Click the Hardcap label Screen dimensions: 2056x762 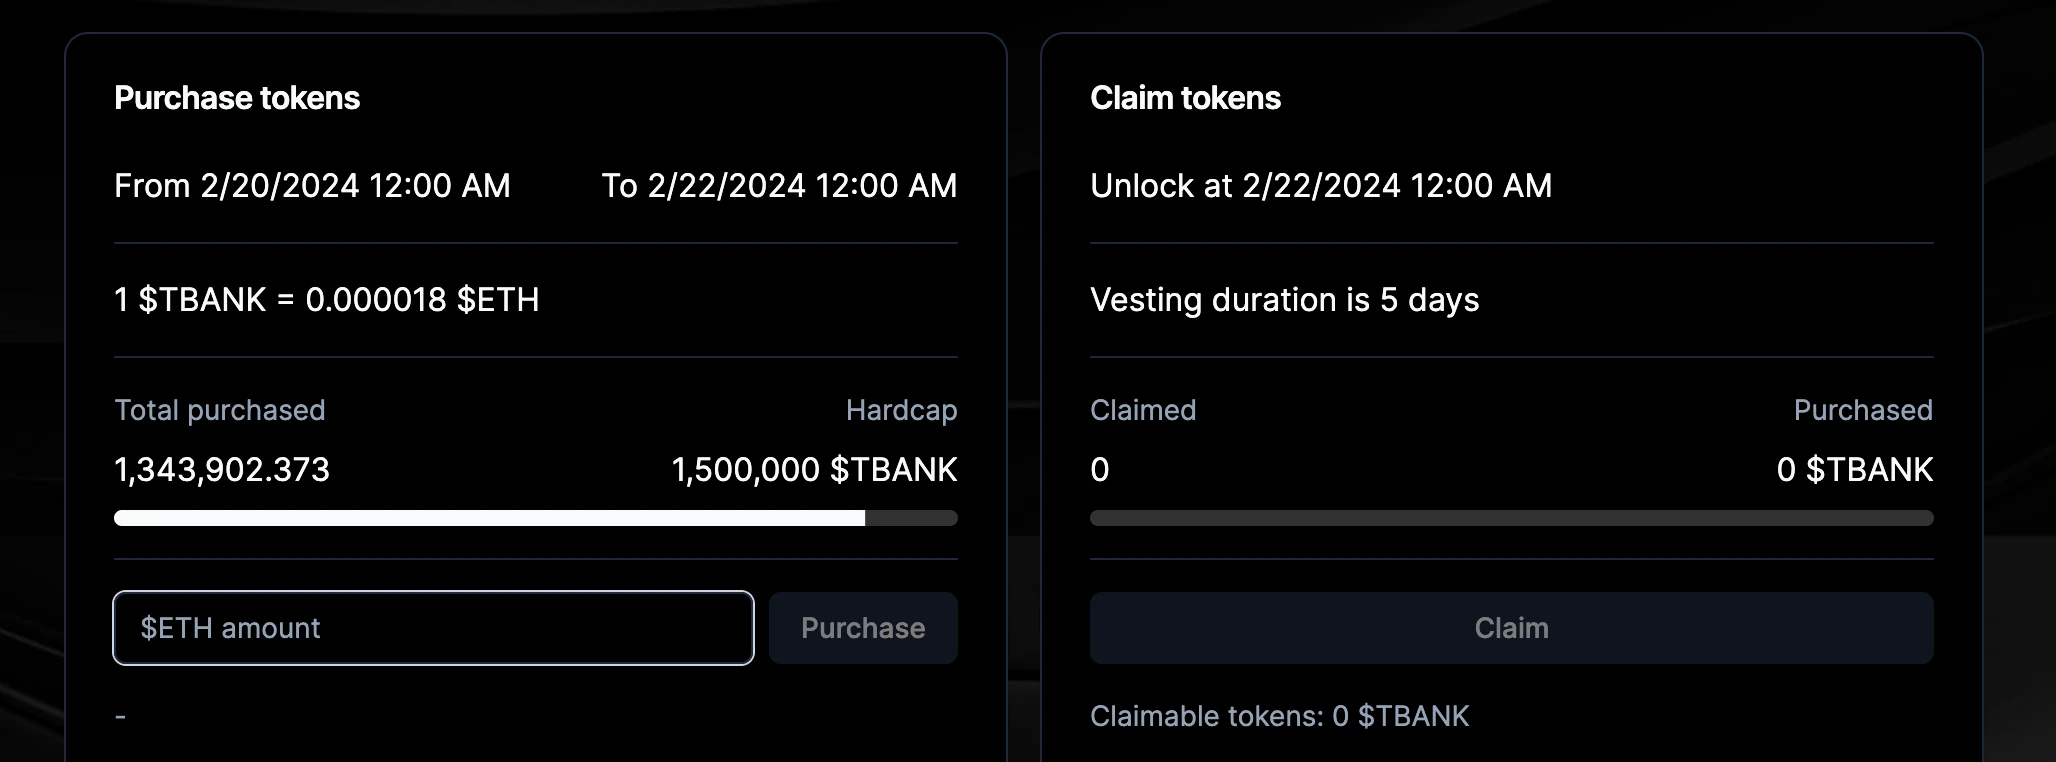pos(901,410)
